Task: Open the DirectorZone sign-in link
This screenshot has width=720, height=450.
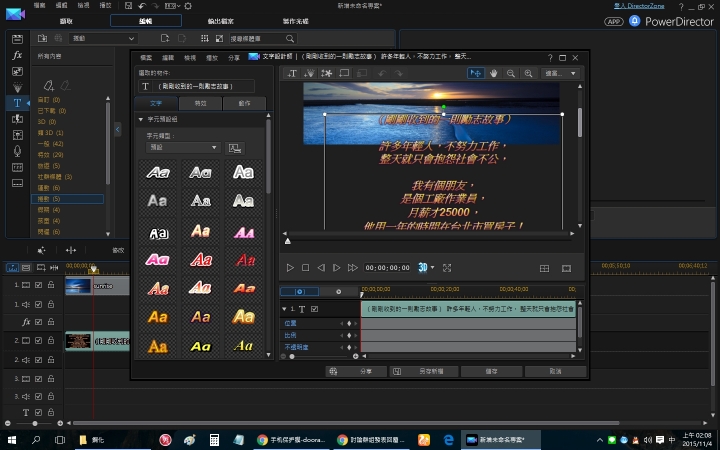Action: pyautogui.click(x=639, y=6)
